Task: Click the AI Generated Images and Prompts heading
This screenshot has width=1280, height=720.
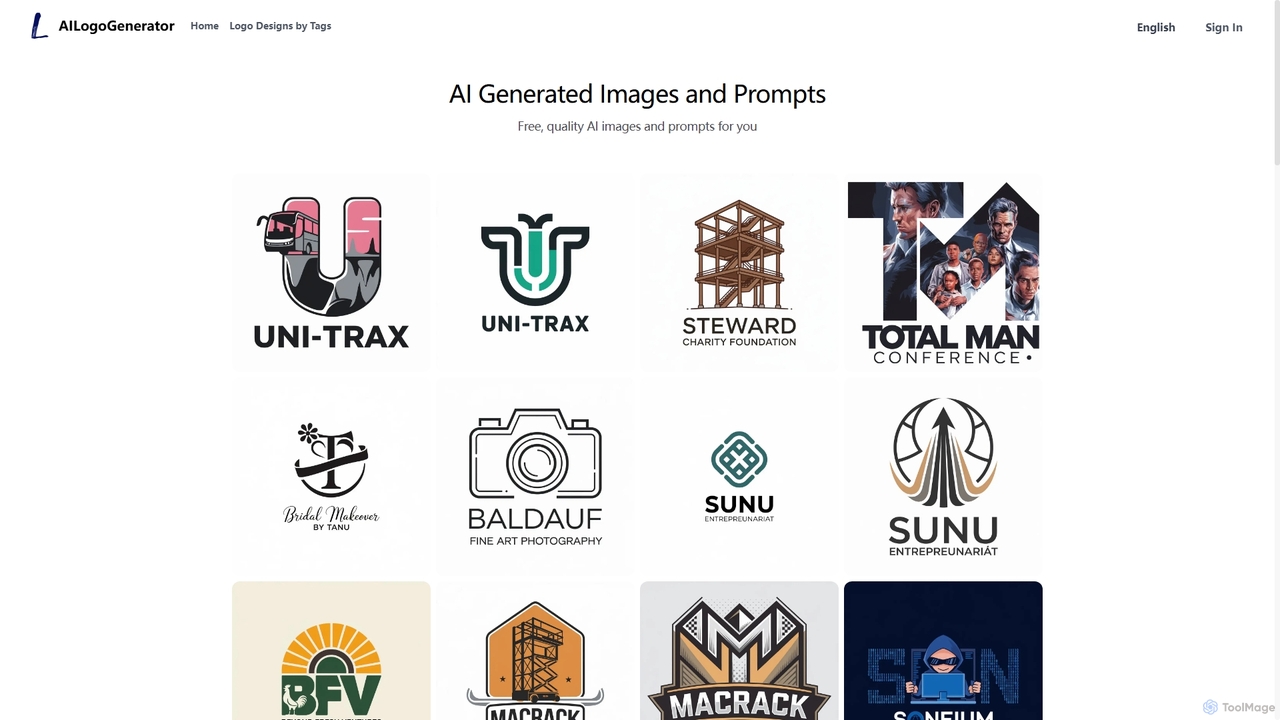Action: (638, 94)
